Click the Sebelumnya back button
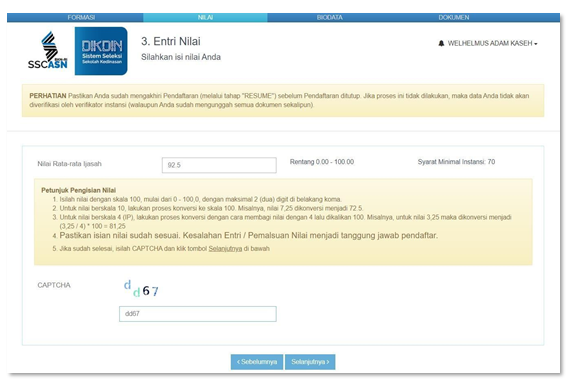 tap(257, 362)
